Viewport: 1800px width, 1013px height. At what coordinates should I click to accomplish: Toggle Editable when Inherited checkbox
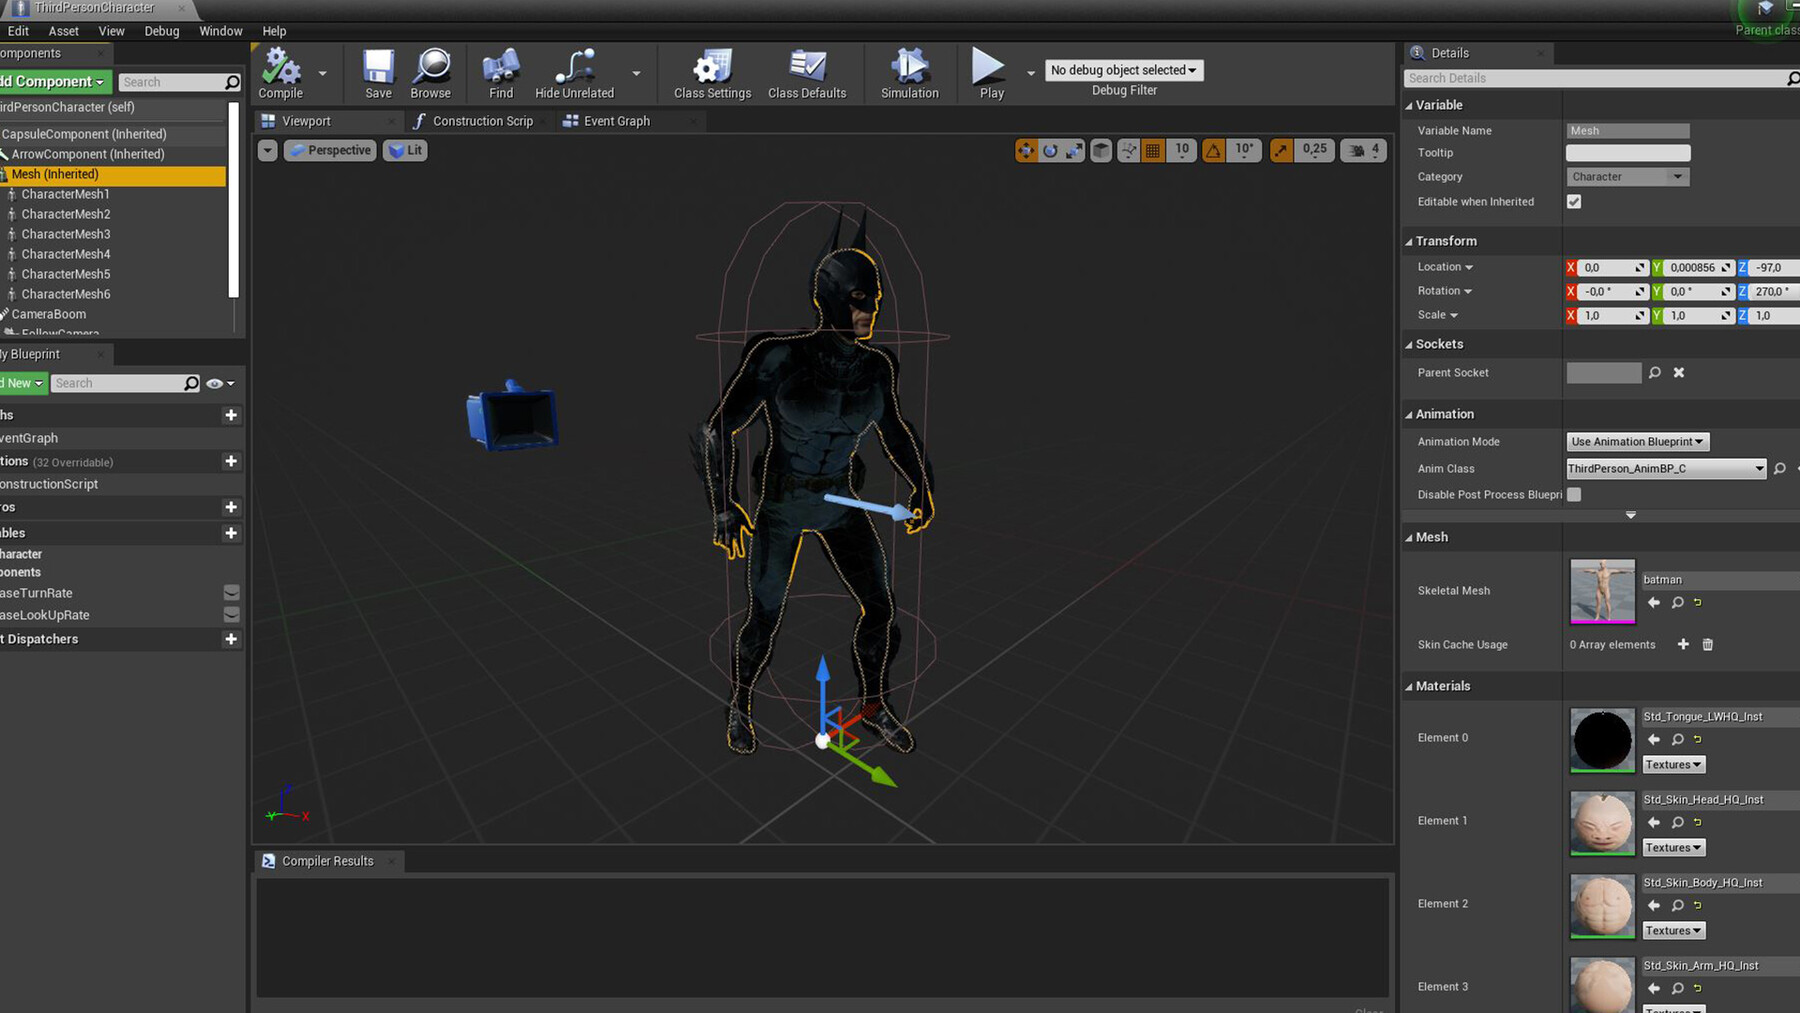(x=1574, y=202)
